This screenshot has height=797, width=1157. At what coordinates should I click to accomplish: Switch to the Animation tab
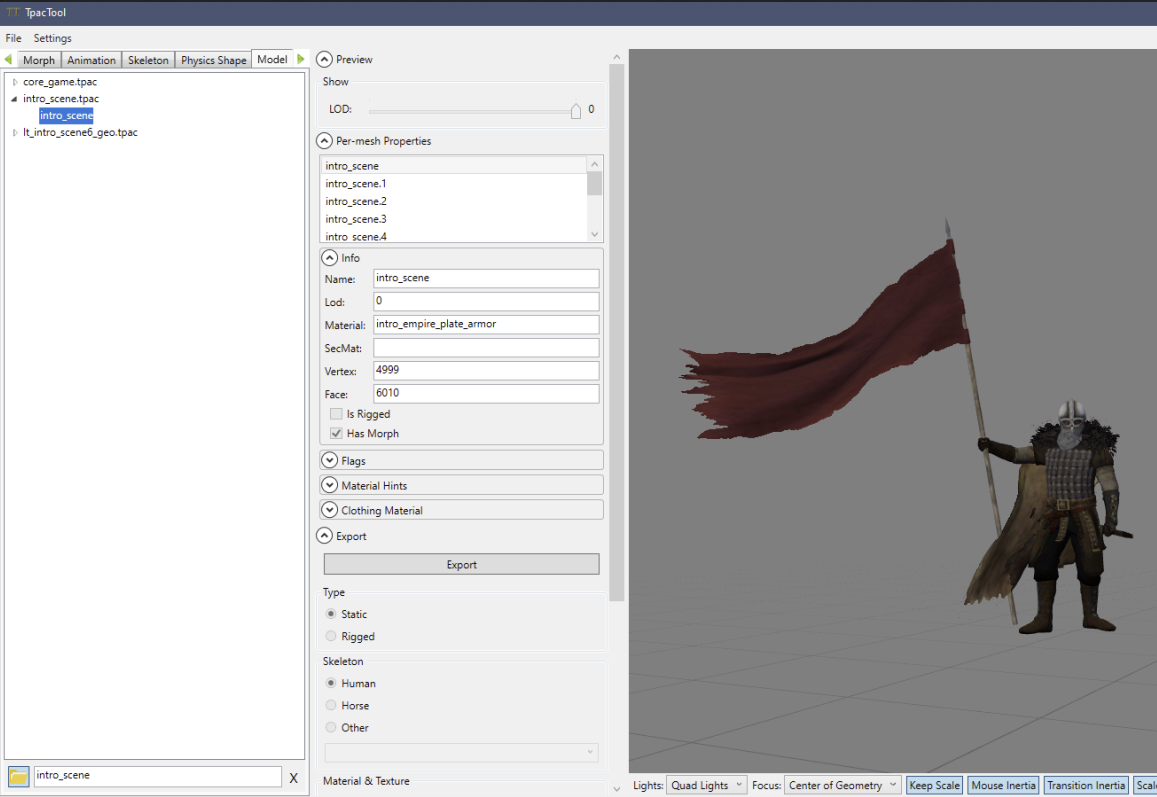(91, 60)
